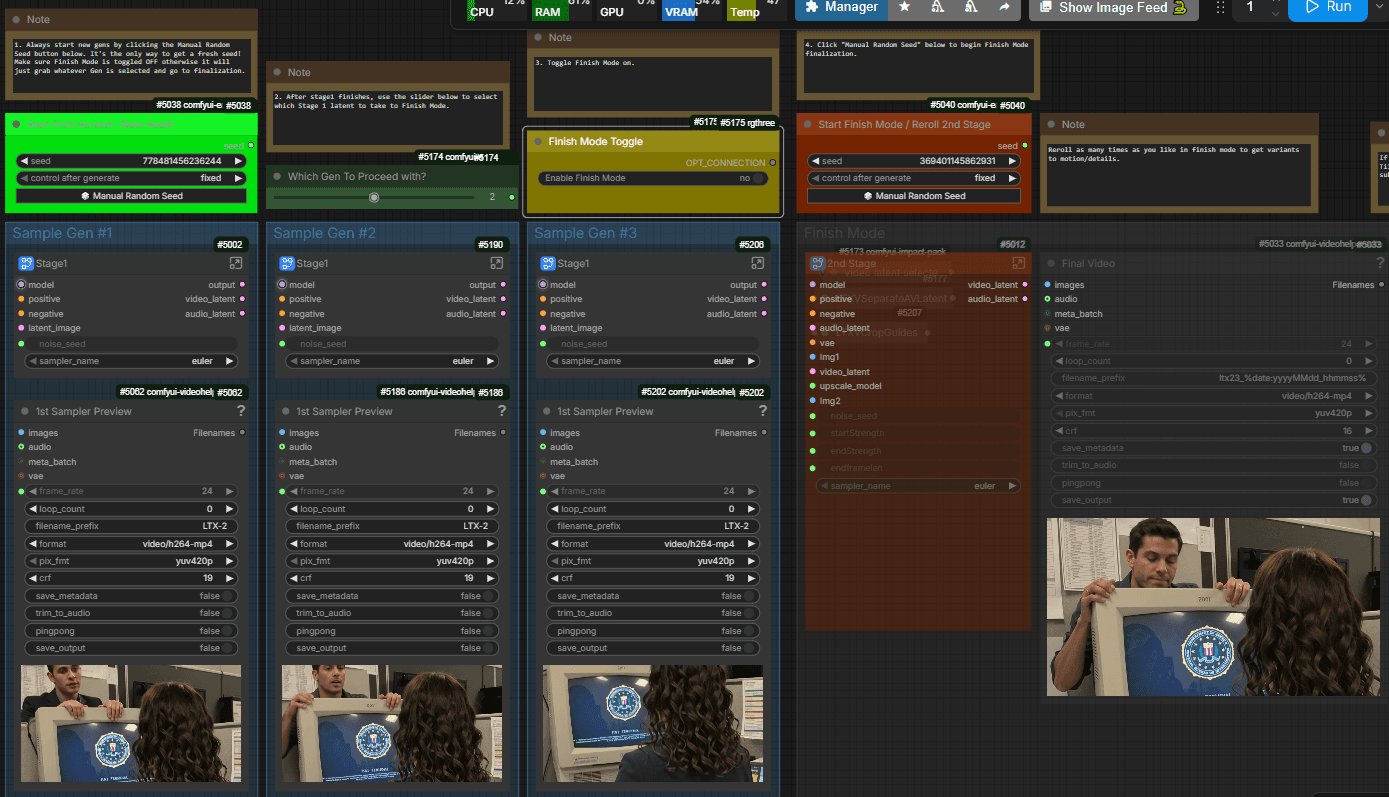Open pix_fmt dropdown in Sample Gen #3
Viewport: 1389px width, 797px height.
(x=653, y=561)
